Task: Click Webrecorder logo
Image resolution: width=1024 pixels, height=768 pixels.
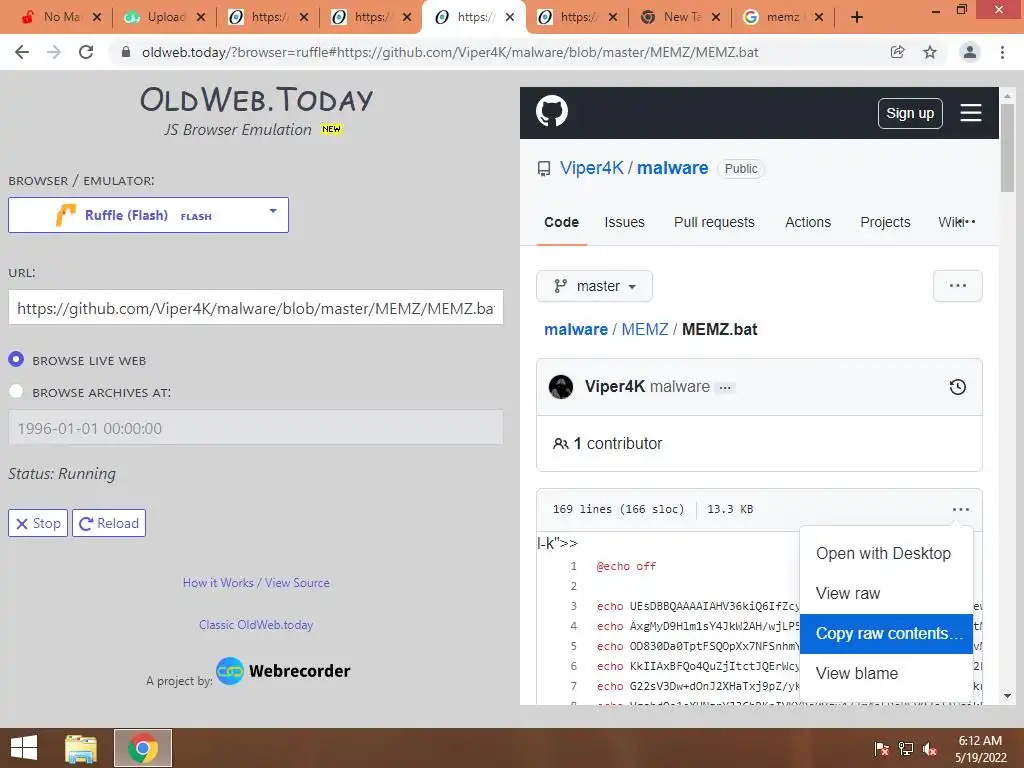Action: pyautogui.click(x=283, y=671)
